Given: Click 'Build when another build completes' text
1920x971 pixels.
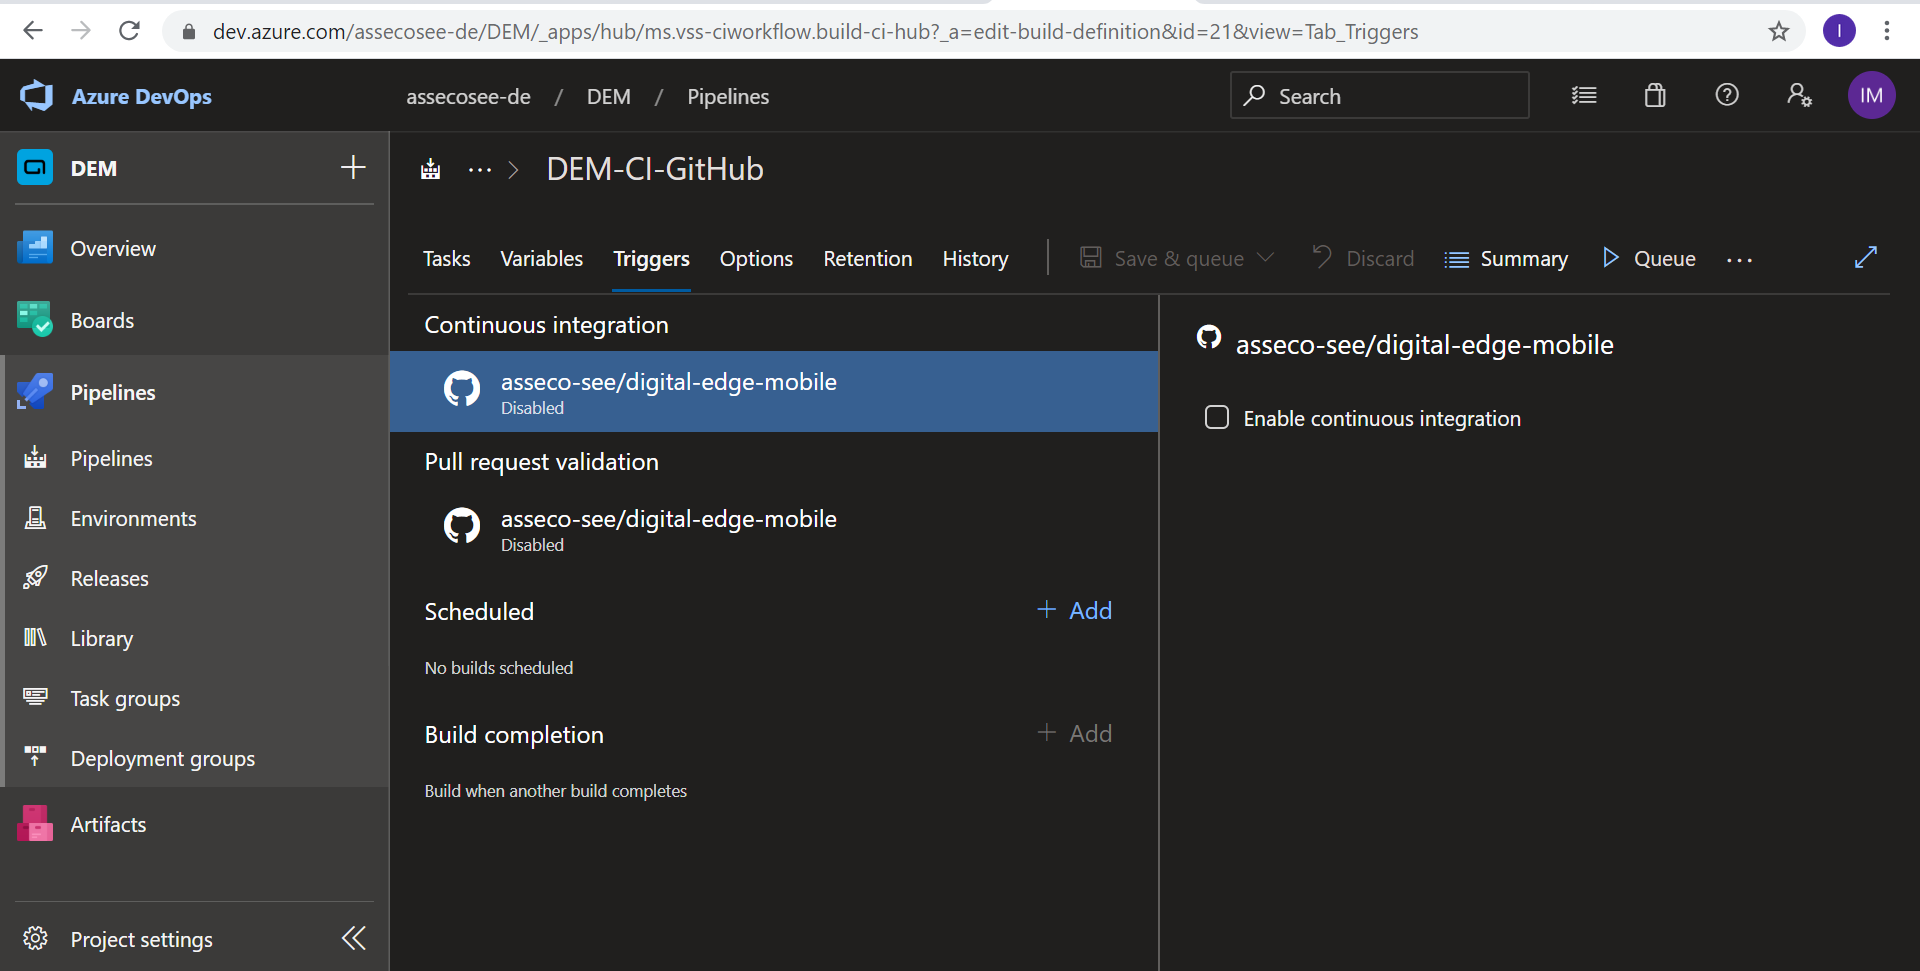Looking at the screenshot, I should pyautogui.click(x=555, y=791).
